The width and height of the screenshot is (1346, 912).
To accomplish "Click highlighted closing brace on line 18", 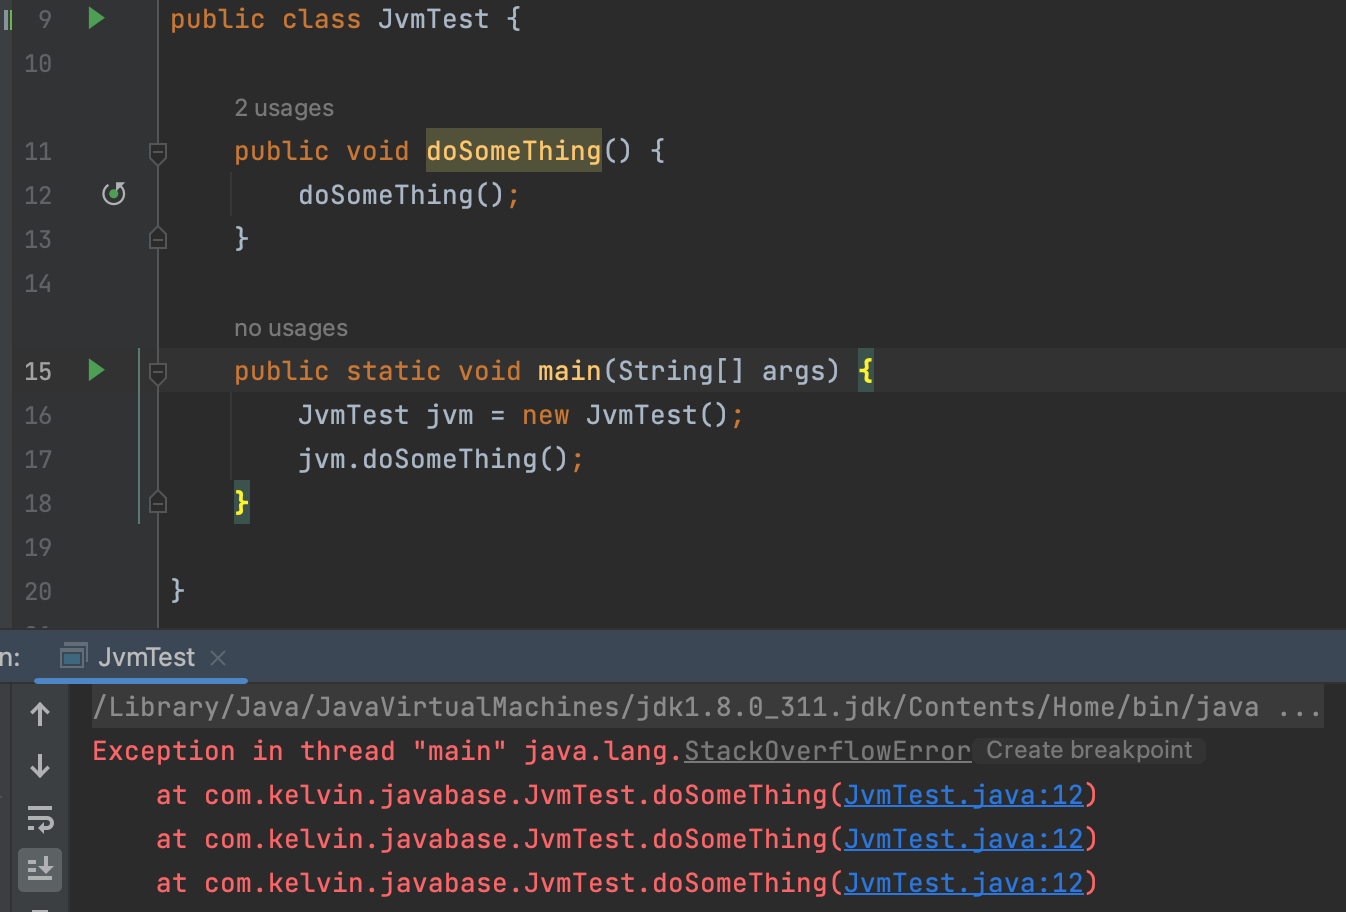I will click(x=242, y=502).
